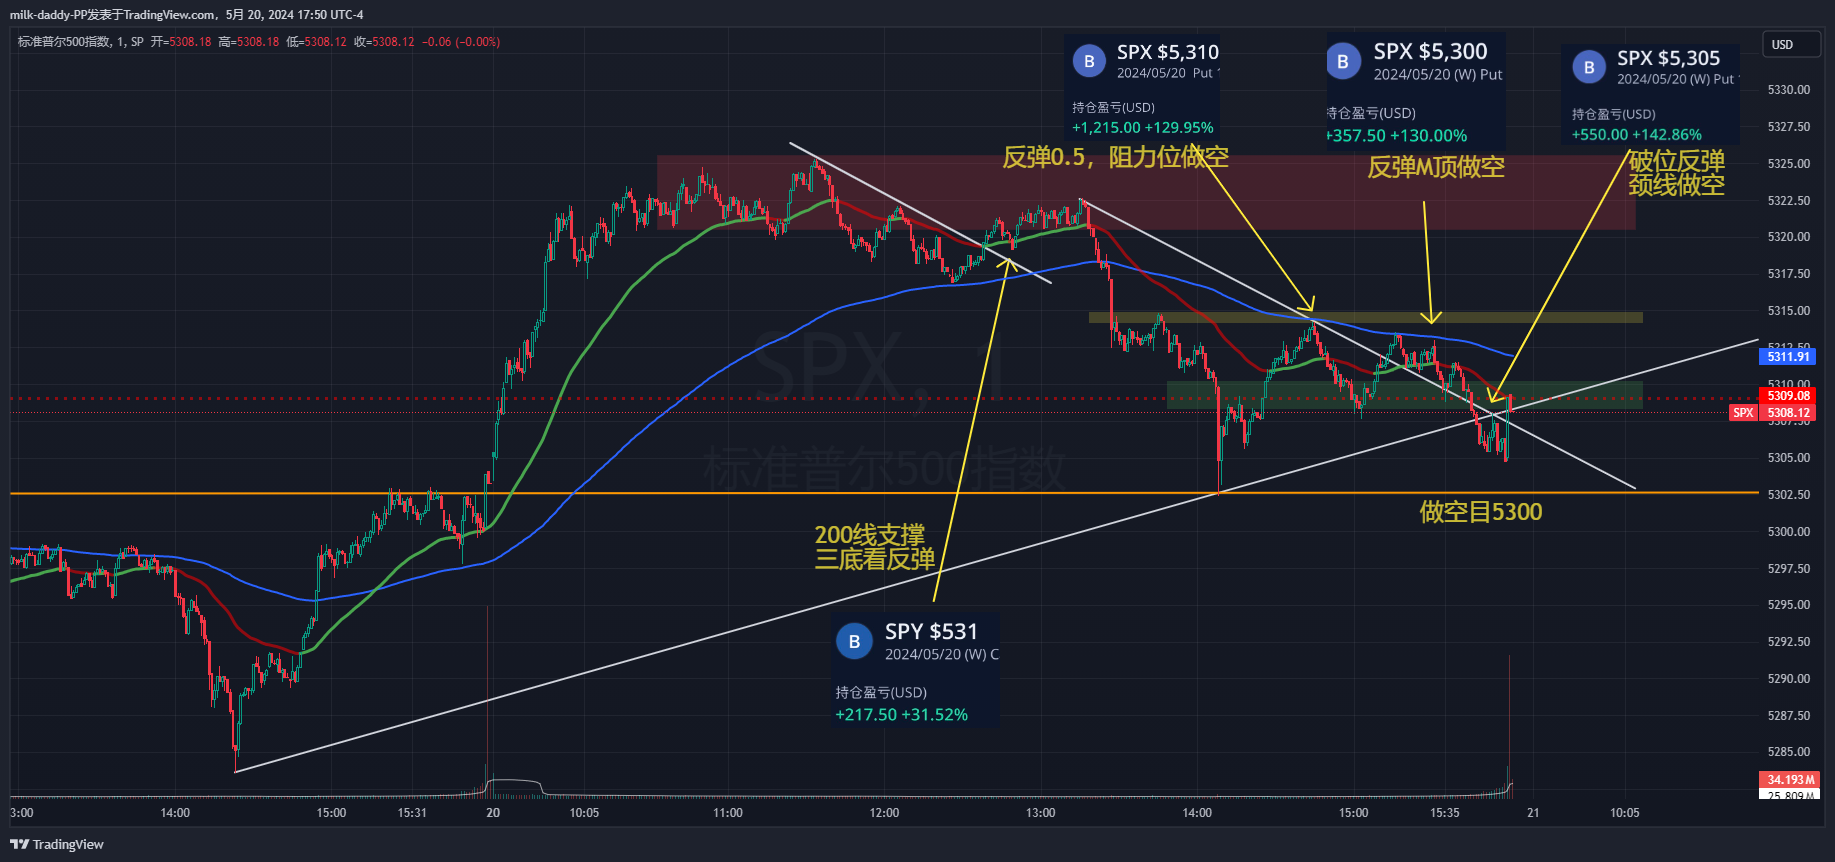The width and height of the screenshot is (1835, 862).
Task: Click the red 5309.08 price axis label
Action: tap(1788, 396)
